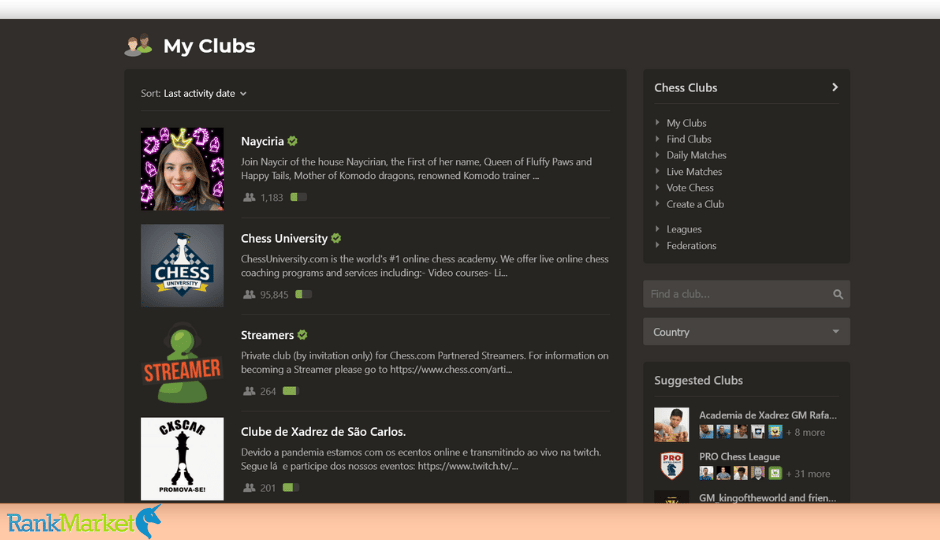Screen dimensions: 940x540
Task: Open the PRO Chess League link
Action: pyautogui.click(x=739, y=456)
